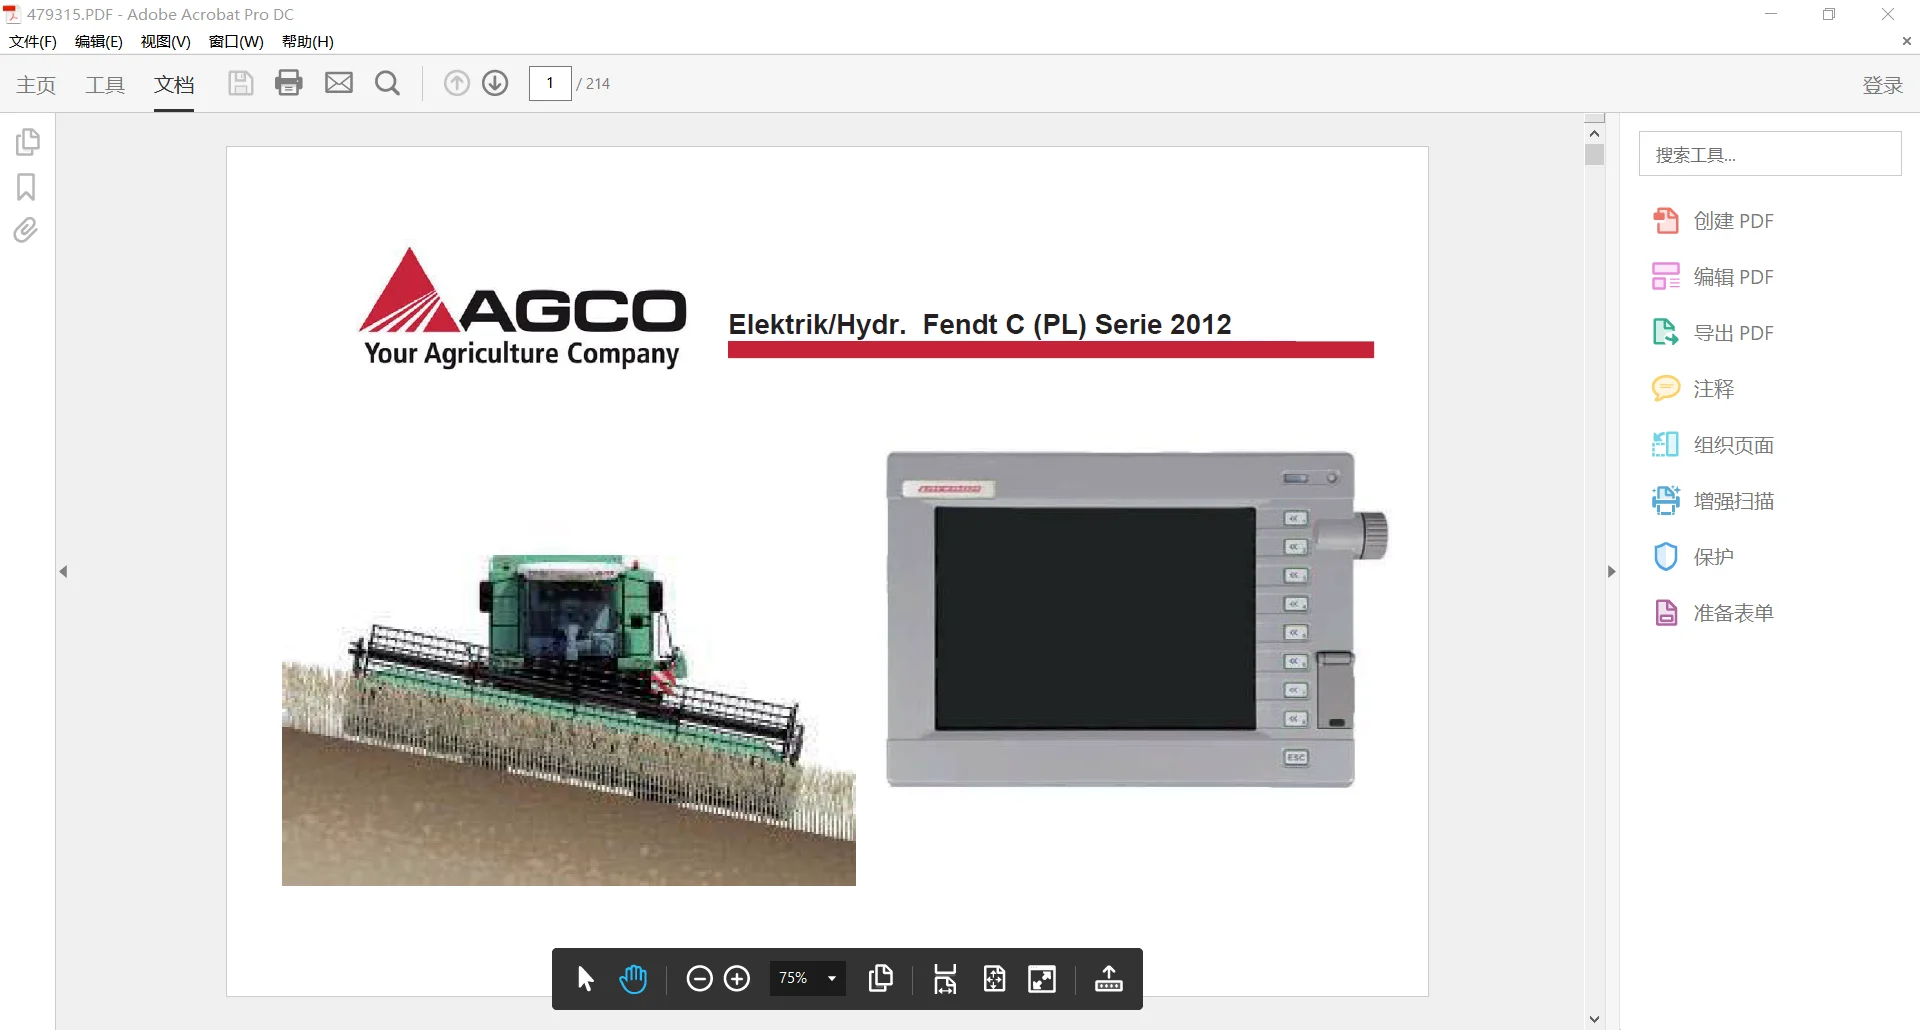Click the '/ 214' page count text

click(x=594, y=84)
